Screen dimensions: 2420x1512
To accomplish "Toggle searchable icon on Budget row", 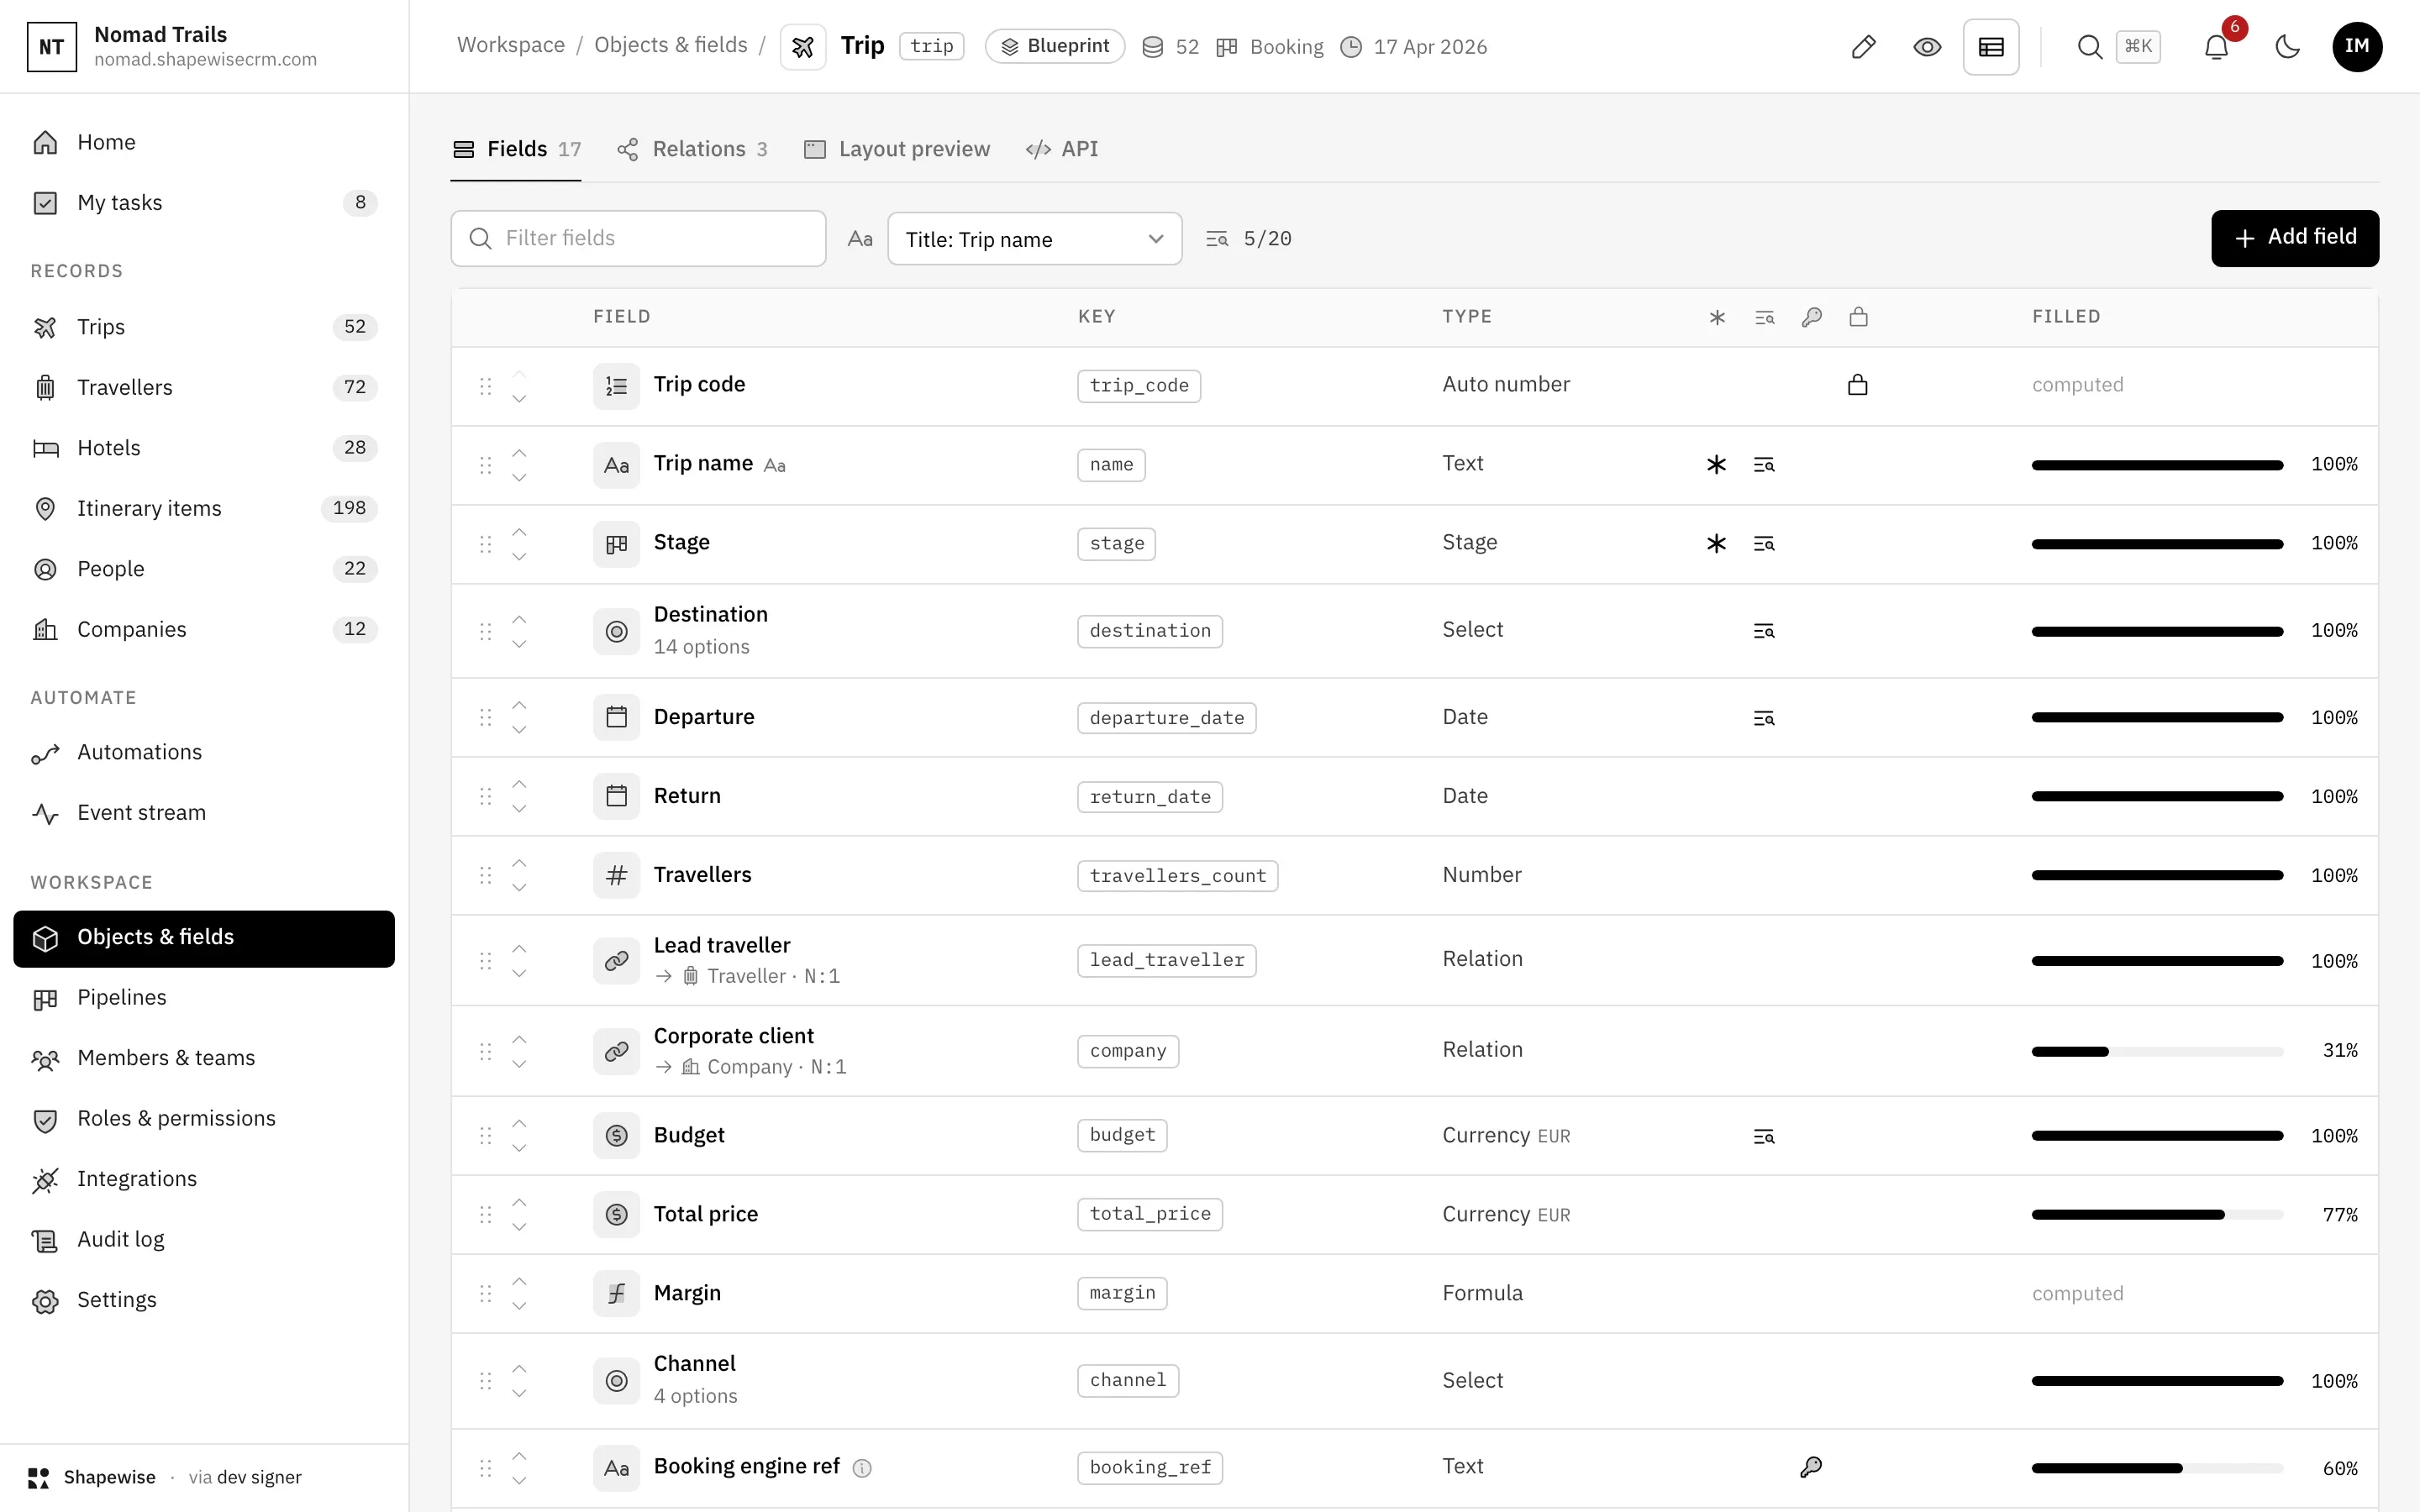I will [x=1764, y=1136].
